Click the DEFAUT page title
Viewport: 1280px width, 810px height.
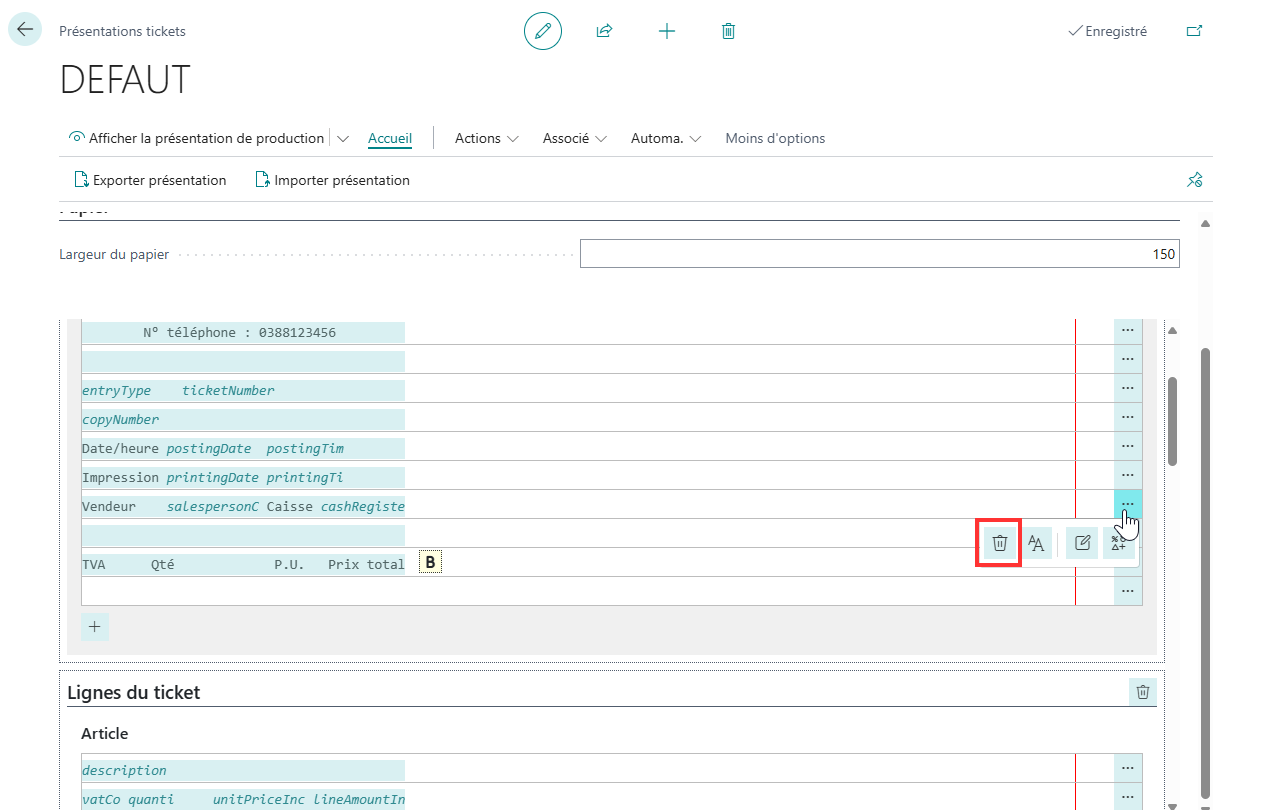125,80
